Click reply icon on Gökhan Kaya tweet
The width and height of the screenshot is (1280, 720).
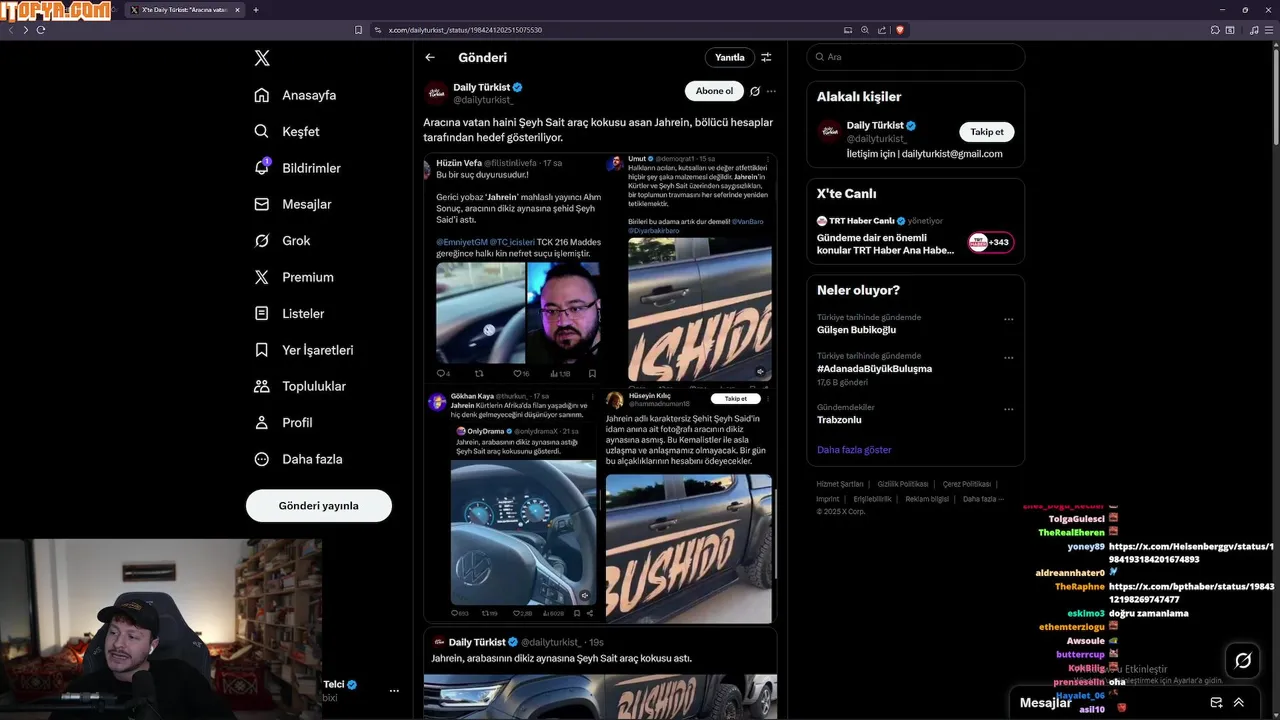pos(454,613)
